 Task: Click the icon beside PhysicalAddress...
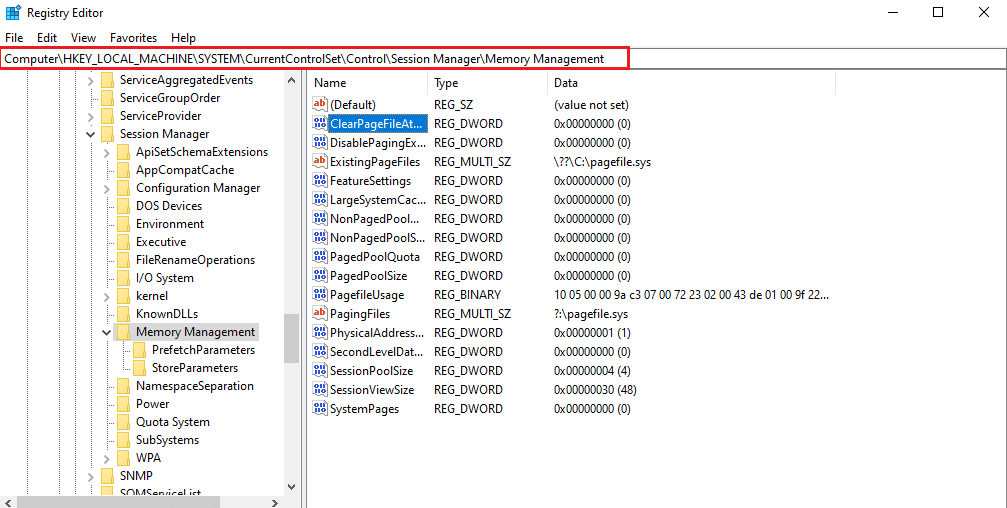coord(319,333)
